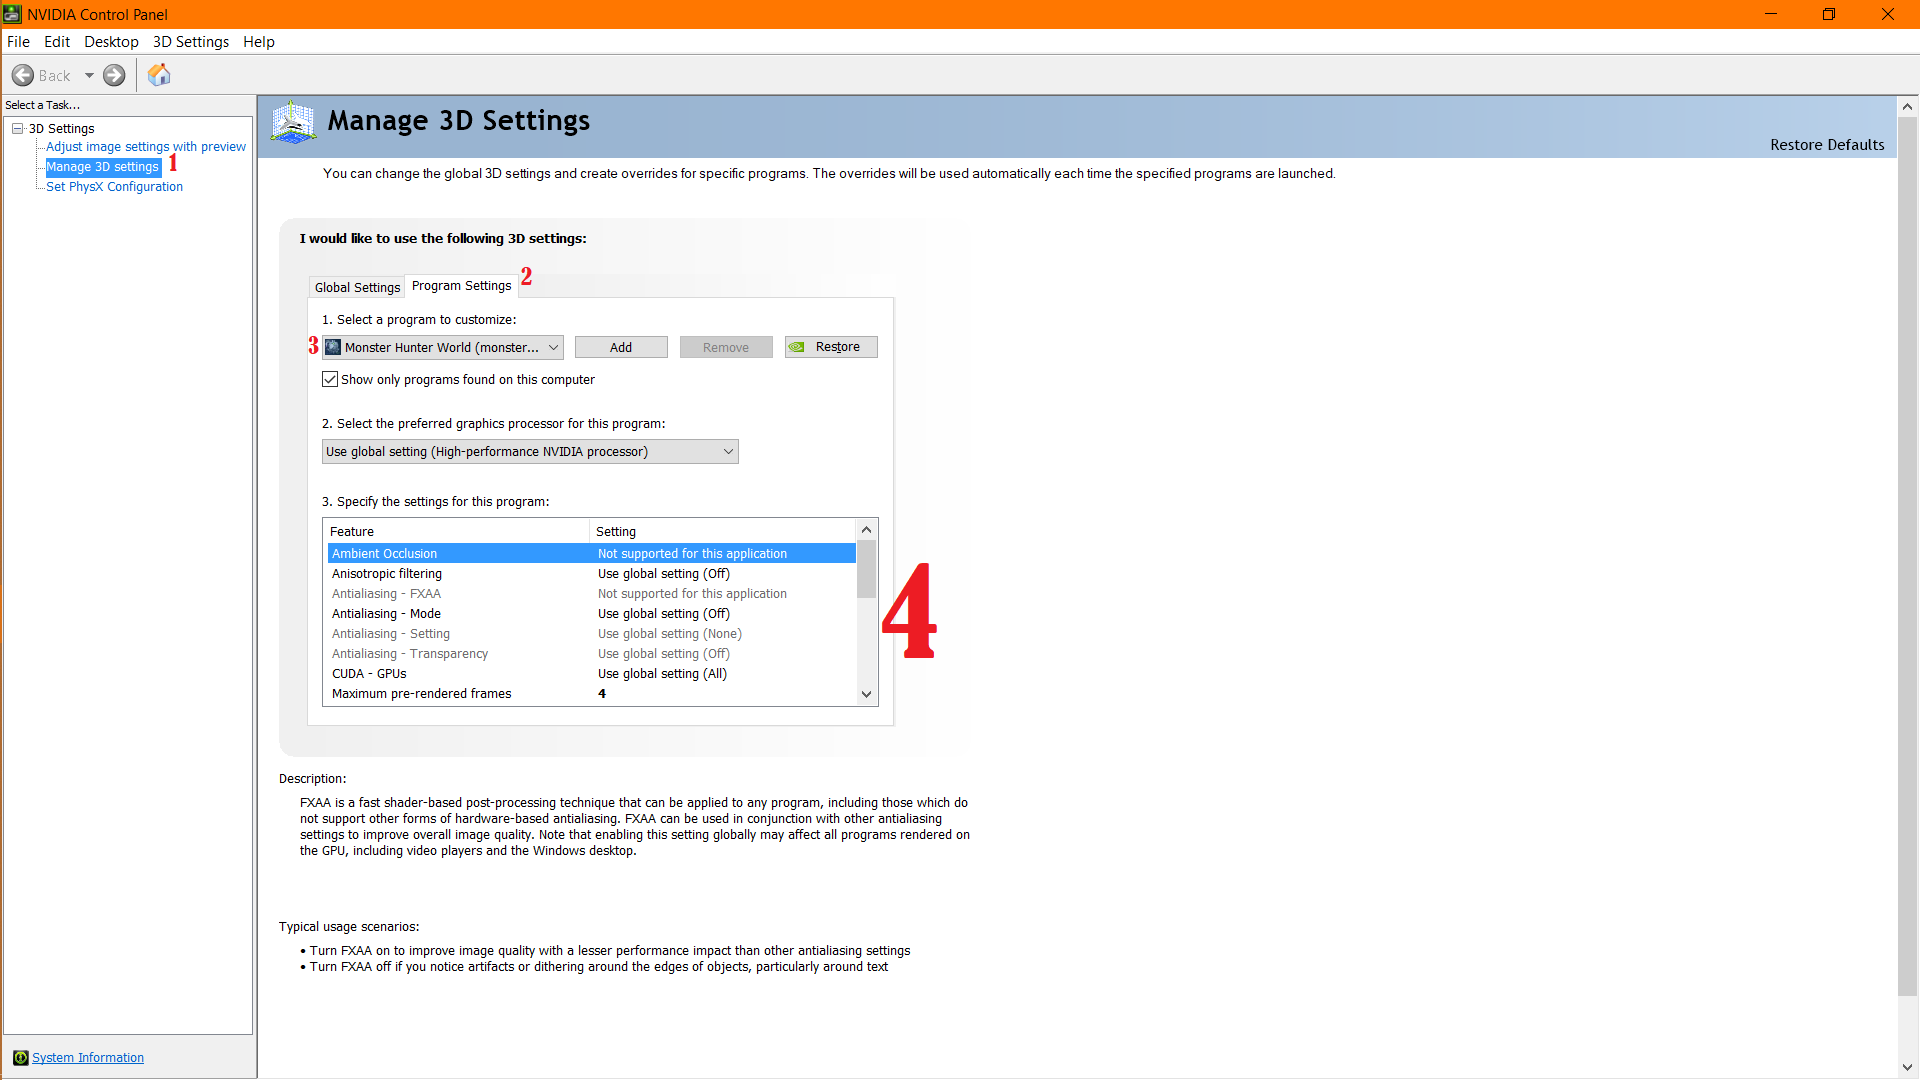This screenshot has height=1080, width=1920.
Task: Open Set PhysX Configuration task
Action: click(114, 187)
